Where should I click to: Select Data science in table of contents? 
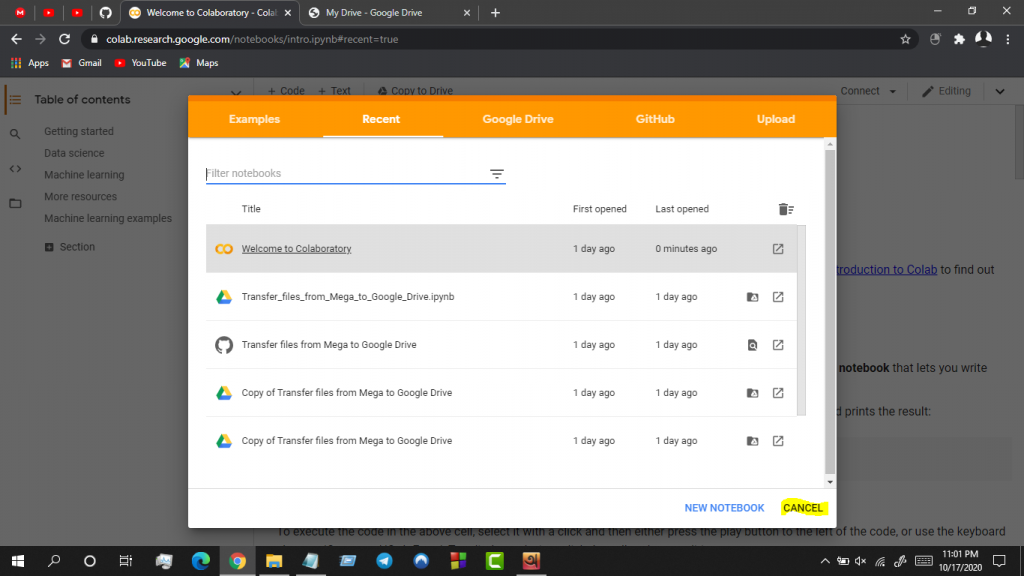coord(74,153)
